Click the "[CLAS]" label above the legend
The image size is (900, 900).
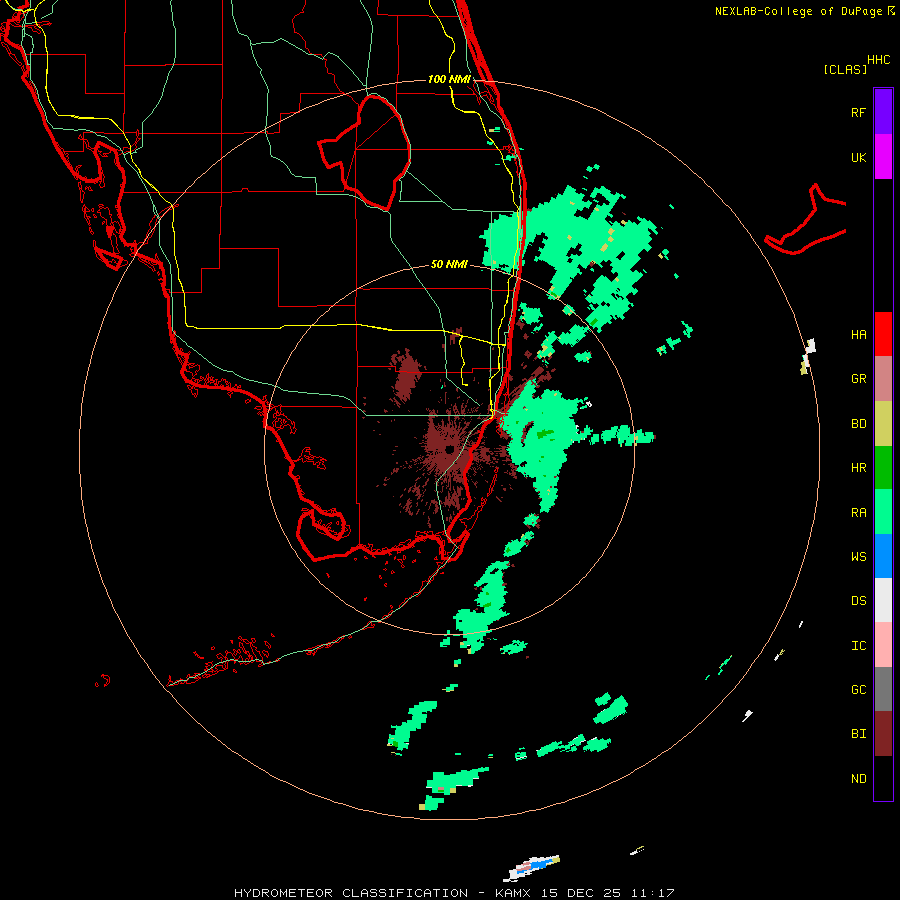point(845,69)
